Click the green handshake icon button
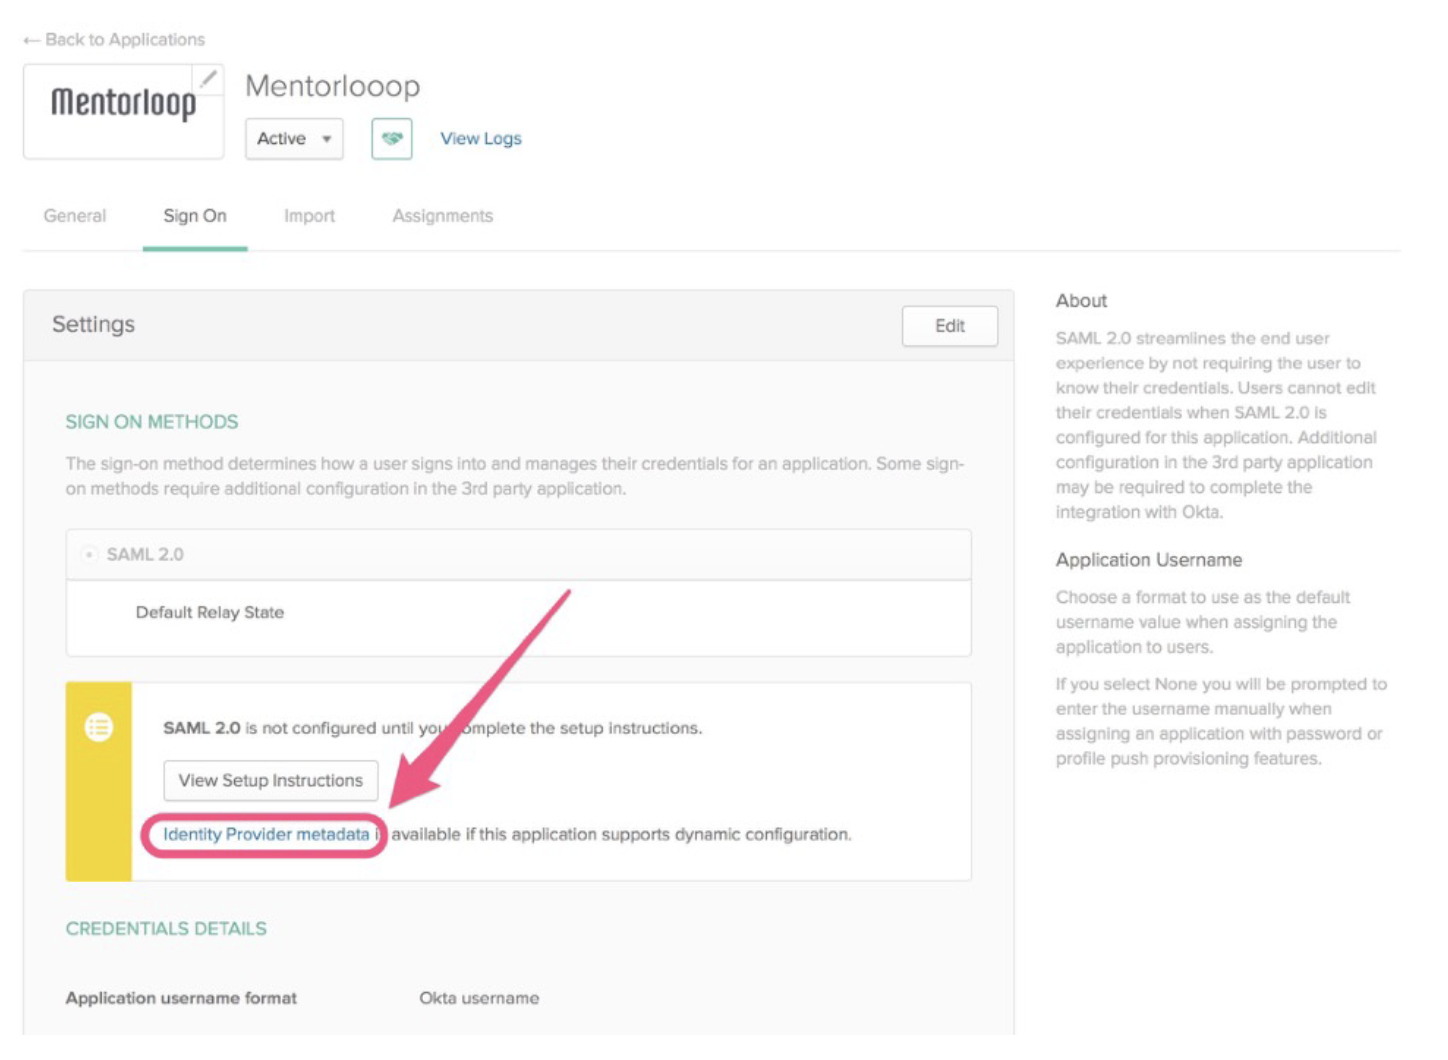This screenshot has height=1060, width=1448. pyautogui.click(x=392, y=138)
